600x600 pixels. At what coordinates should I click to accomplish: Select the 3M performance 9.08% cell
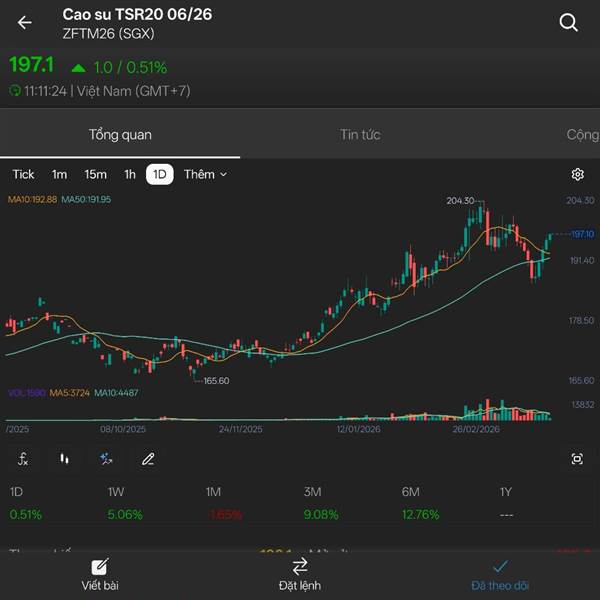click(x=321, y=514)
